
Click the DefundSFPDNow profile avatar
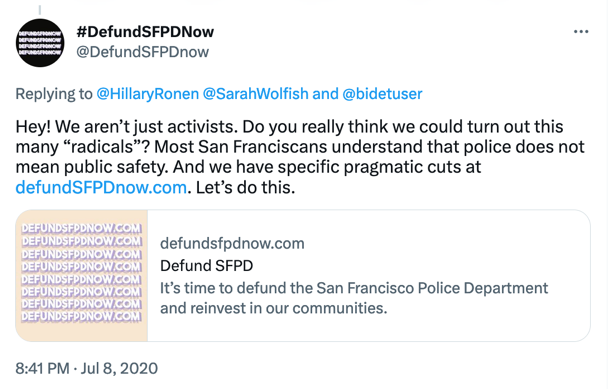[x=40, y=43]
